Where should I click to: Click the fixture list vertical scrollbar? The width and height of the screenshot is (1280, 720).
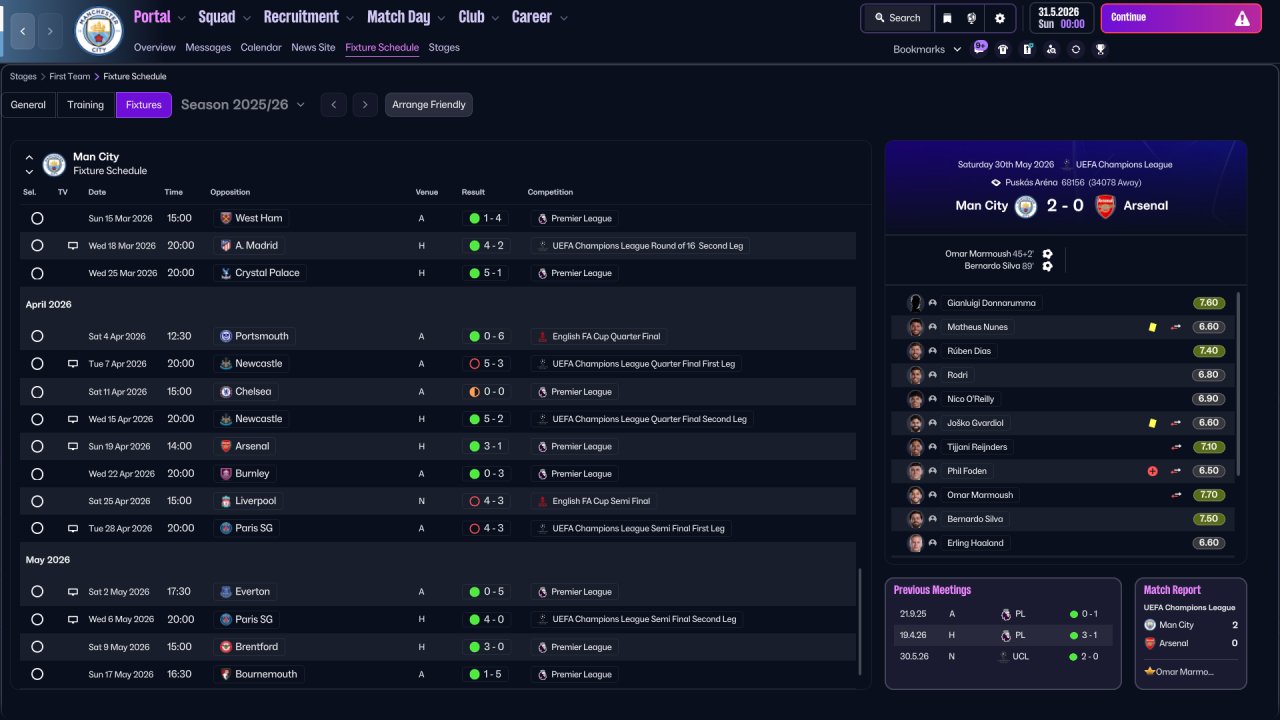click(x=859, y=620)
